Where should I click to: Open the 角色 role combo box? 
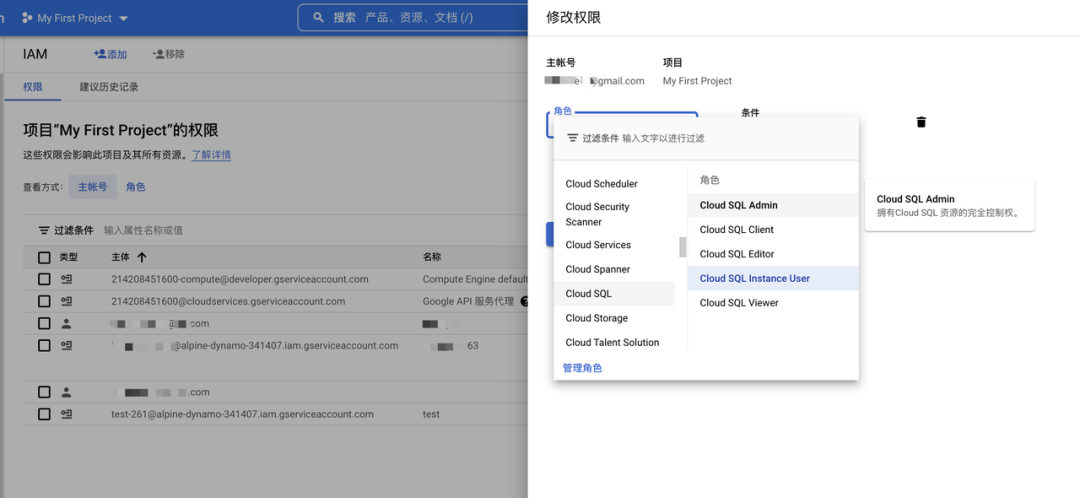[622, 124]
